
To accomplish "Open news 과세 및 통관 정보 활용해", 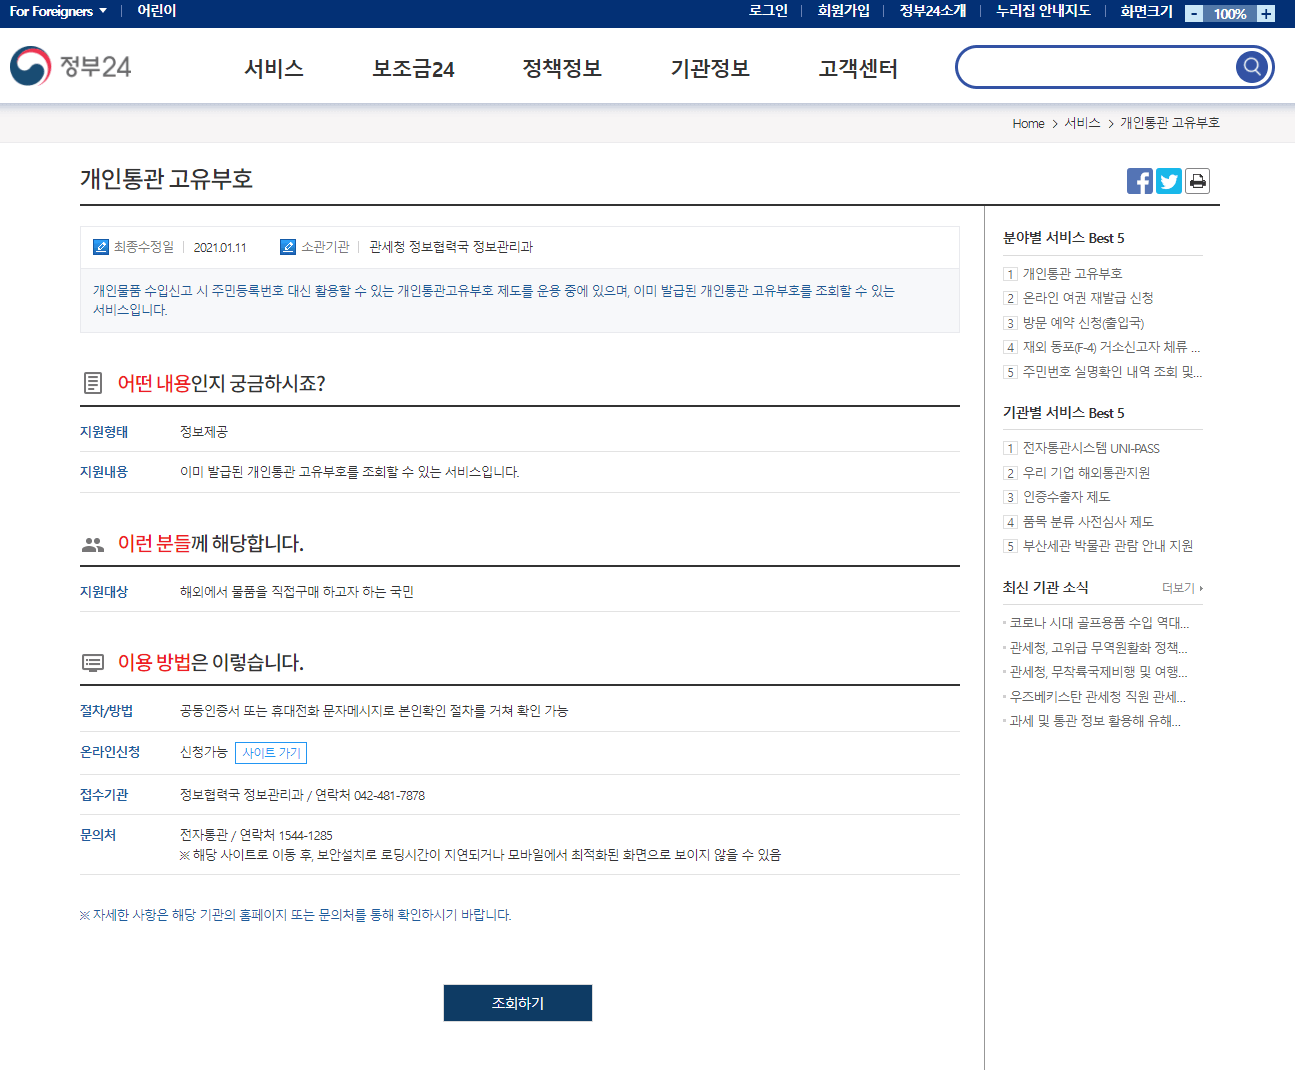I will tap(1095, 721).
